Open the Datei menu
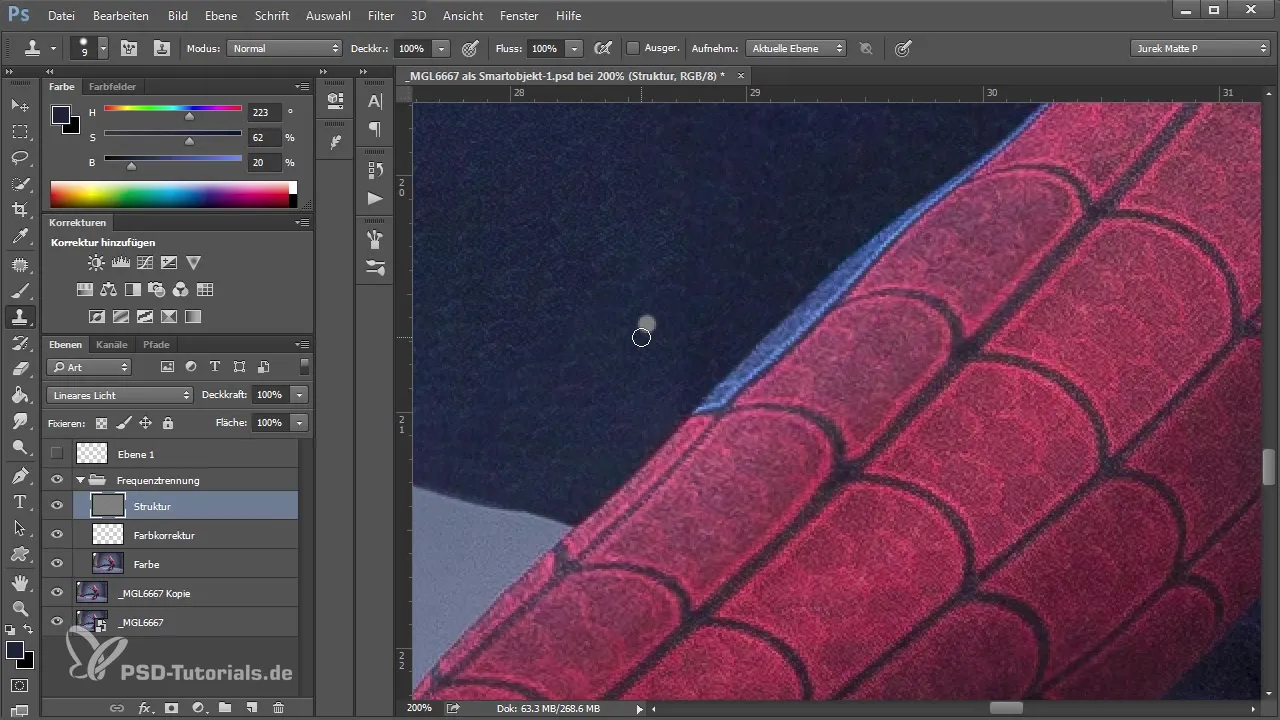The width and height of the screenshot is (1280, 720). [x=61, y=16]
